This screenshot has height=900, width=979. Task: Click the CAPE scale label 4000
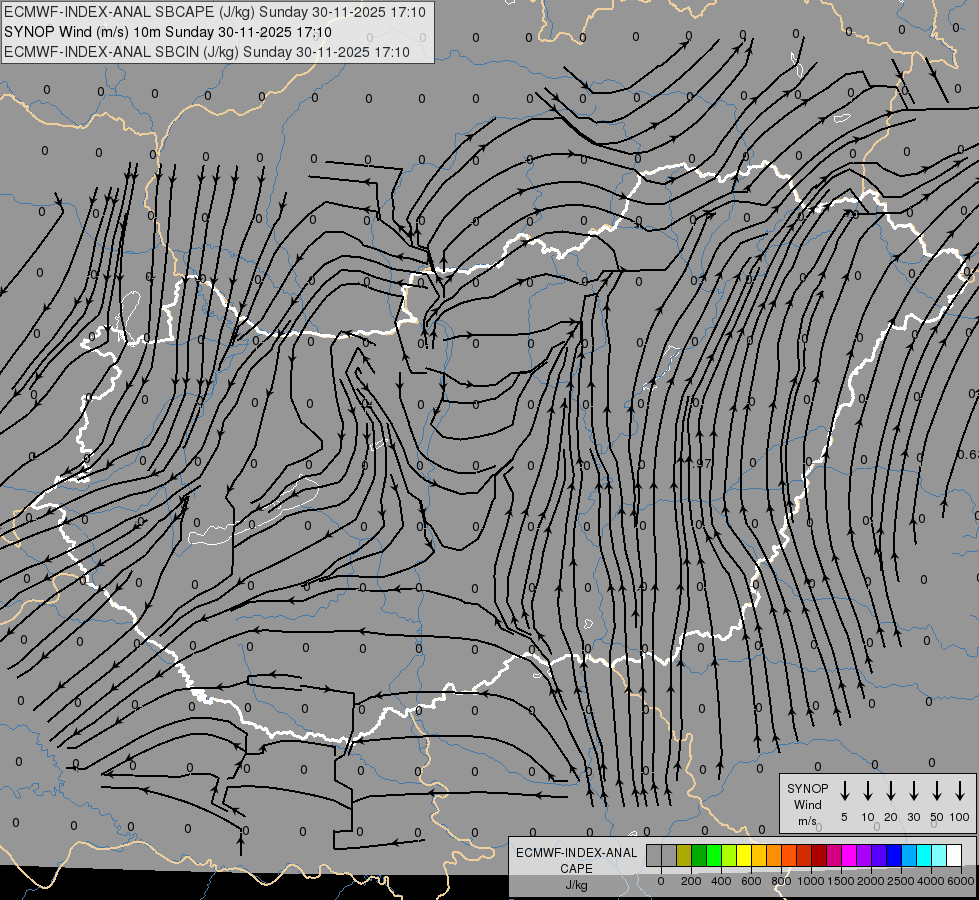(x=931, y=881)
